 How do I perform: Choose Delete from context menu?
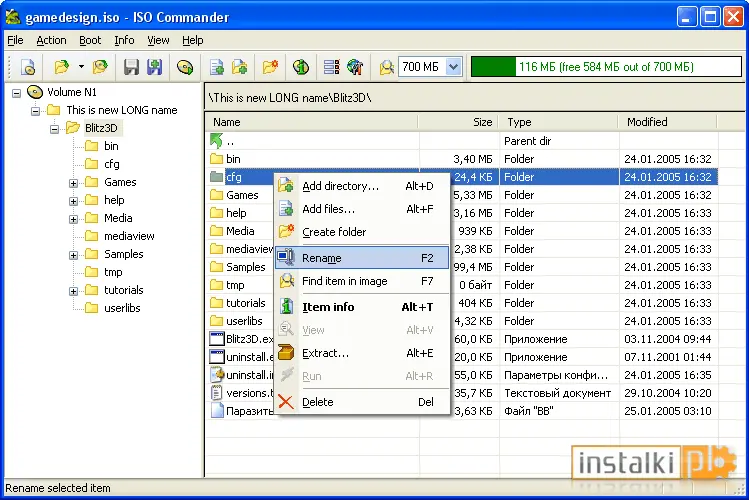362,402
